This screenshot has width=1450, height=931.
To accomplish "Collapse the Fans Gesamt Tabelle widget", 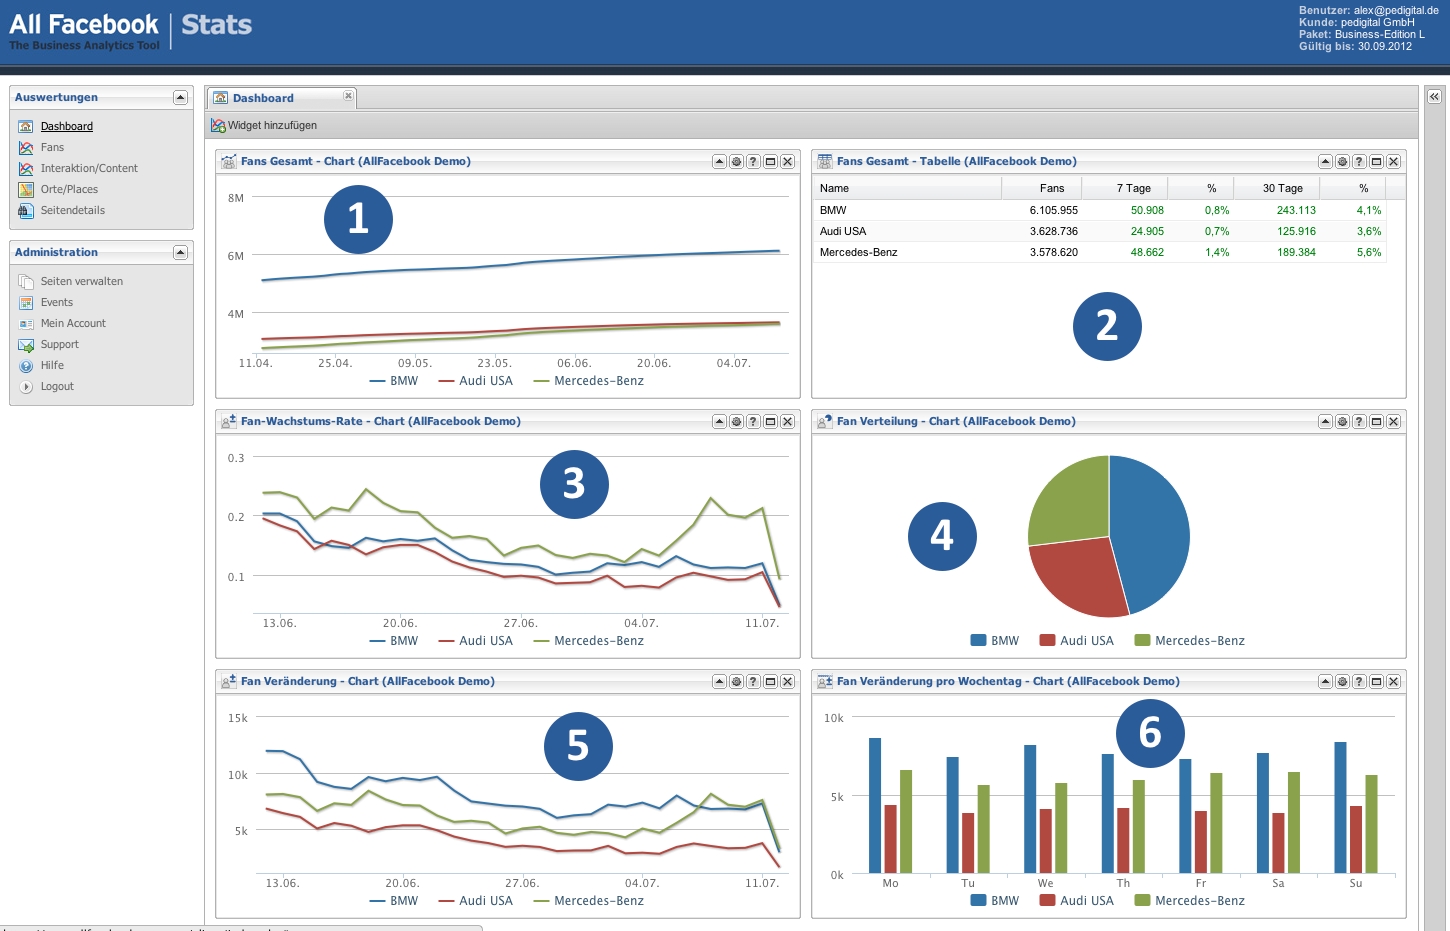I will coord(1325,161).
